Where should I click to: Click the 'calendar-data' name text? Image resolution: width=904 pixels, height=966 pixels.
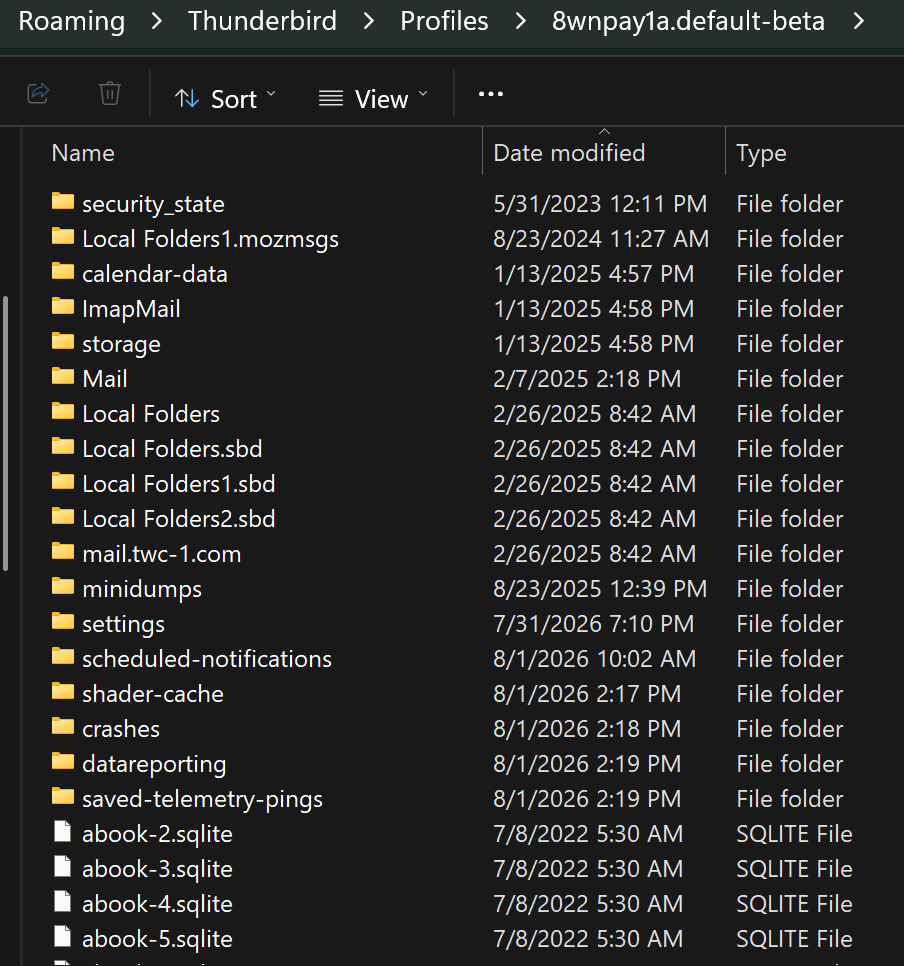pos(155,274)
